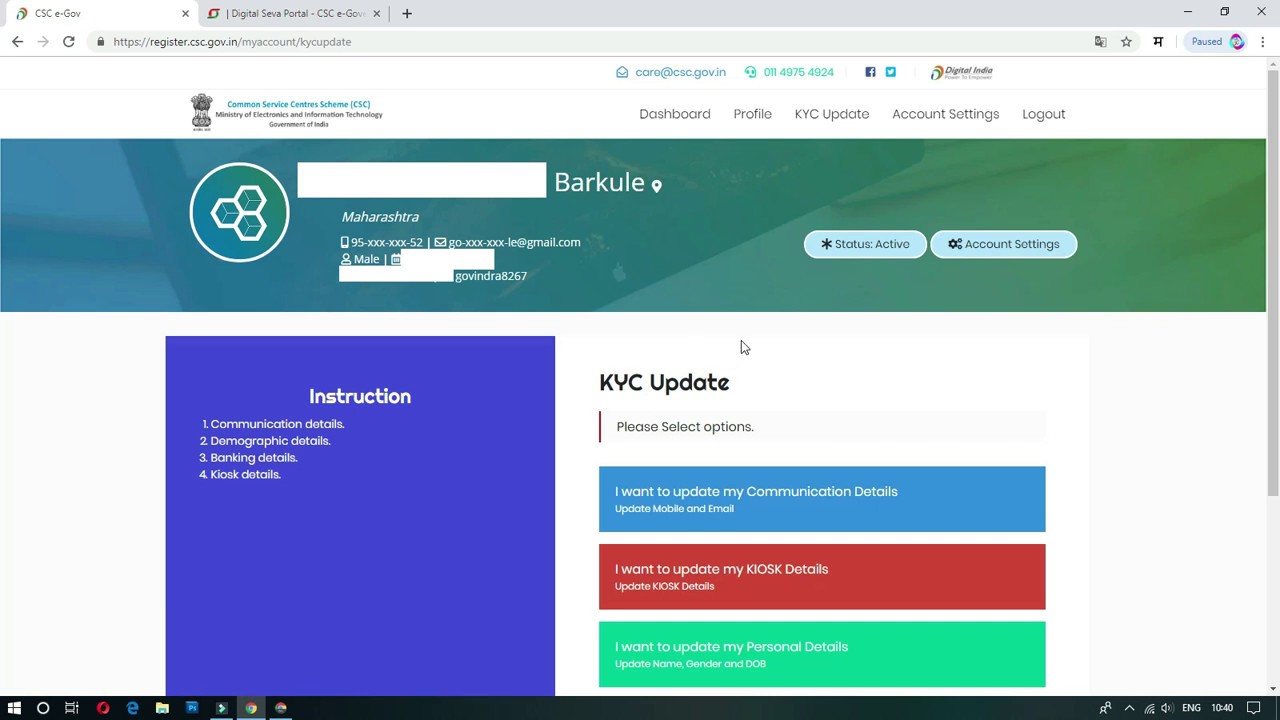The width and height of the screenshot is (1280, 720).
Task: Open the network icon in the system tray
Action: coord(1149,708)
